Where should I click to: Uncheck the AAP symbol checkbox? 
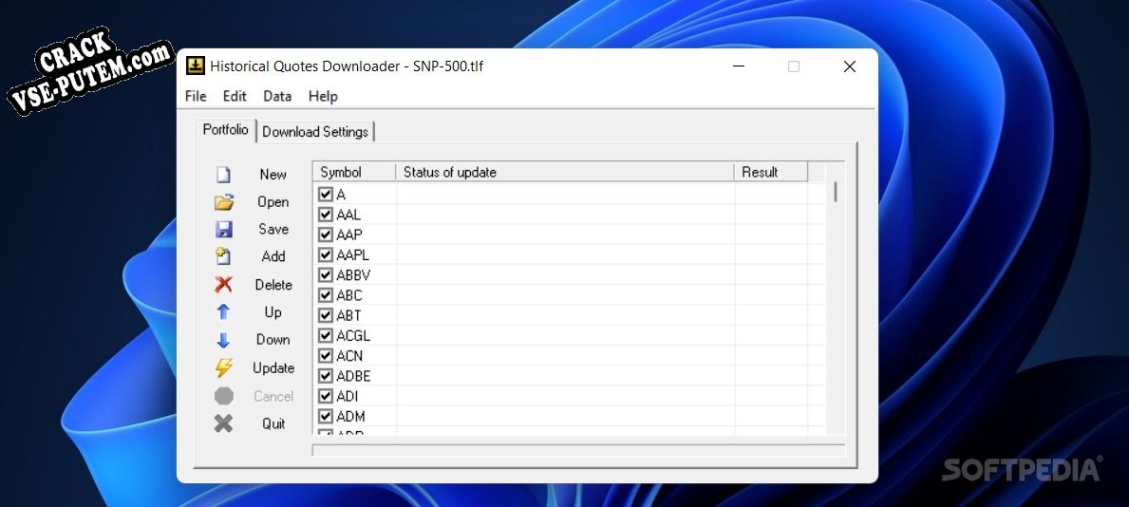[325, 235]
